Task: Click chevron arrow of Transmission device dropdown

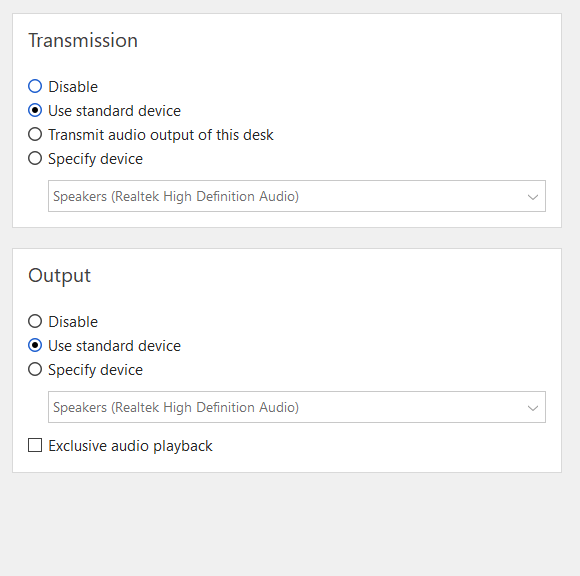Action: pos(533,197)
